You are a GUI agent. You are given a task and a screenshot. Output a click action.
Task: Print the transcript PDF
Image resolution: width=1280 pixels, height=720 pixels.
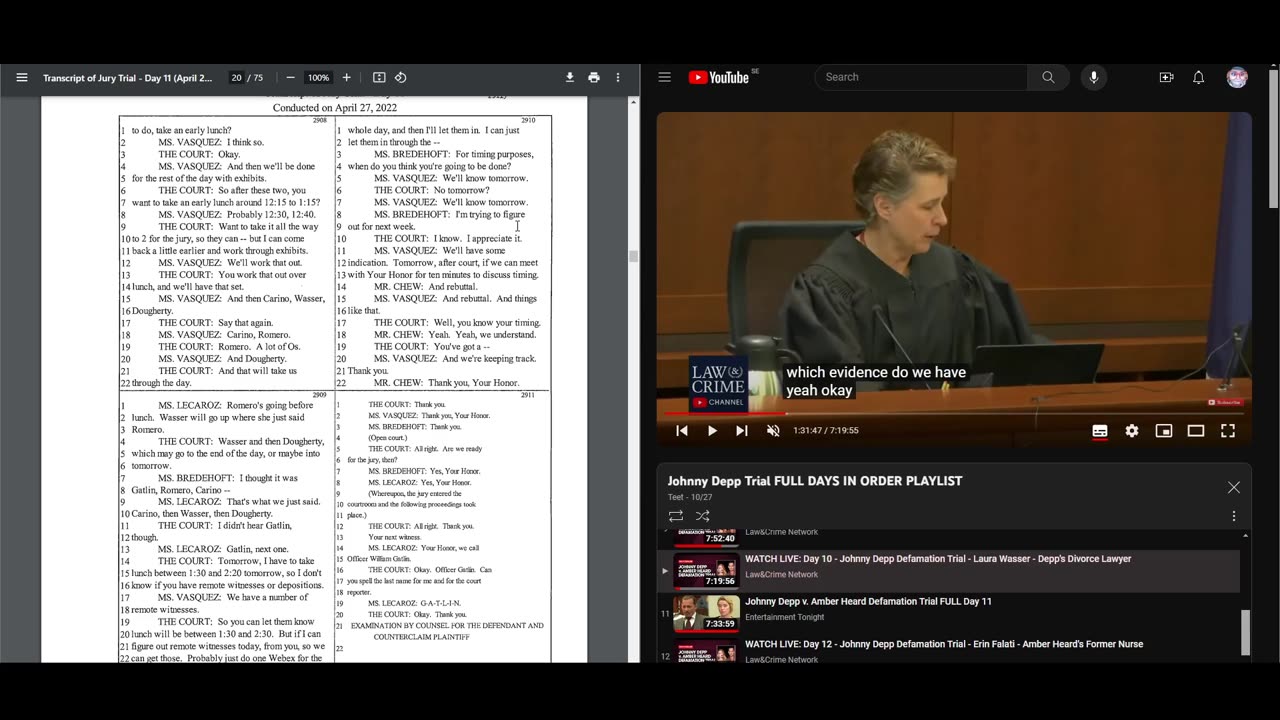(x=594, y=77)
